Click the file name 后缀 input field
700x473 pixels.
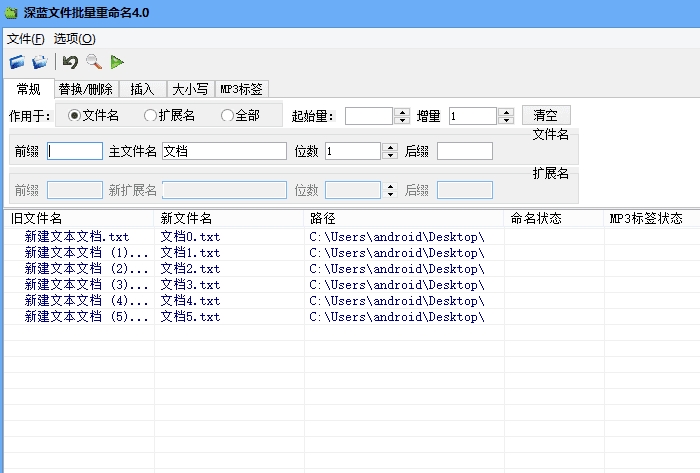point(465,151)
